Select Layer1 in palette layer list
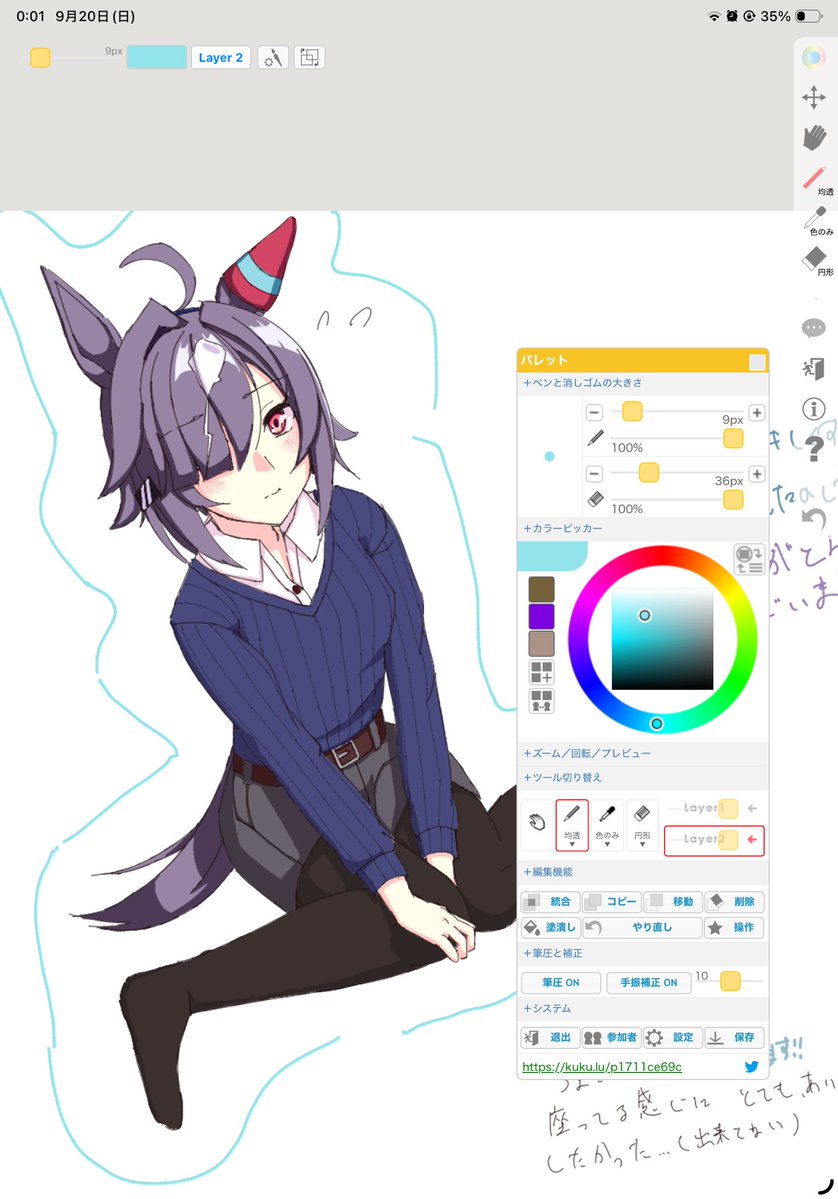The width and height of the screenshot is (838, 1199). coord(712,808)
